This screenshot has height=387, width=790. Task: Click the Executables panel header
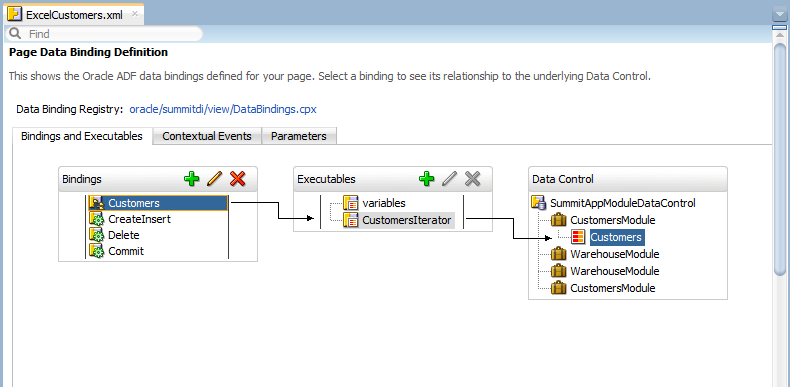pos(393,179)
